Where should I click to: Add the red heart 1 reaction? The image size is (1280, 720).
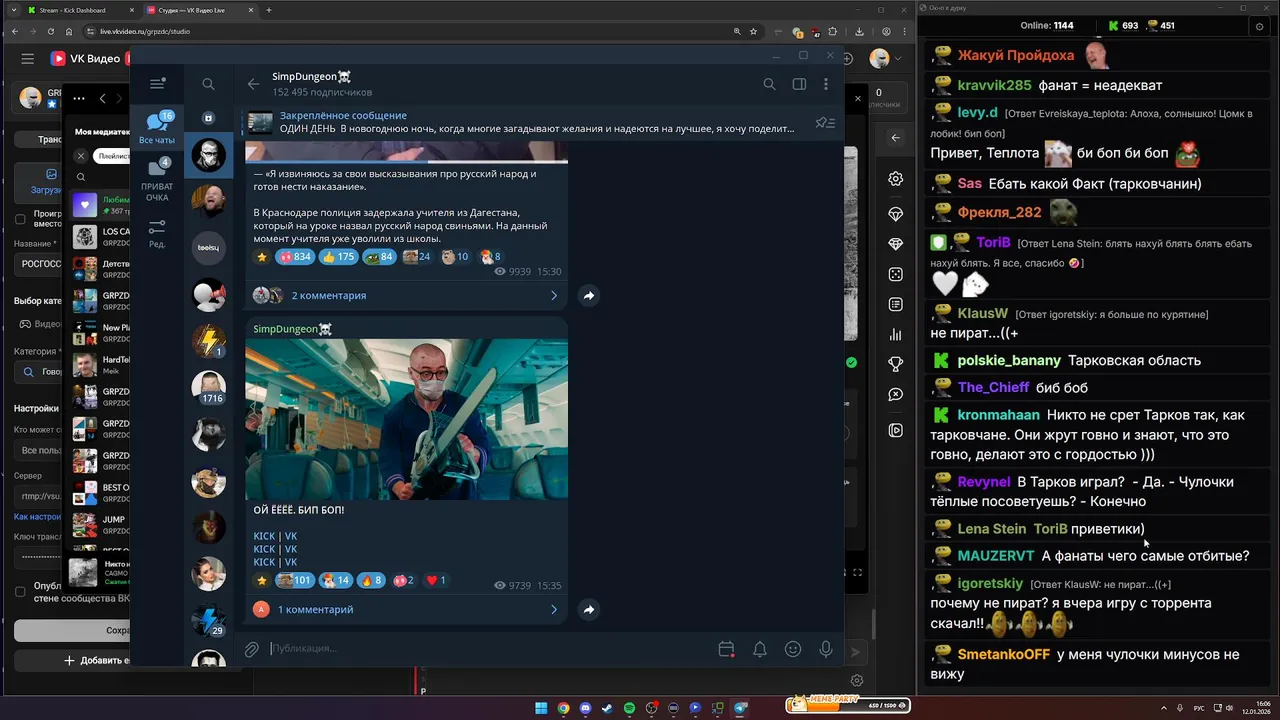[436, 580]
